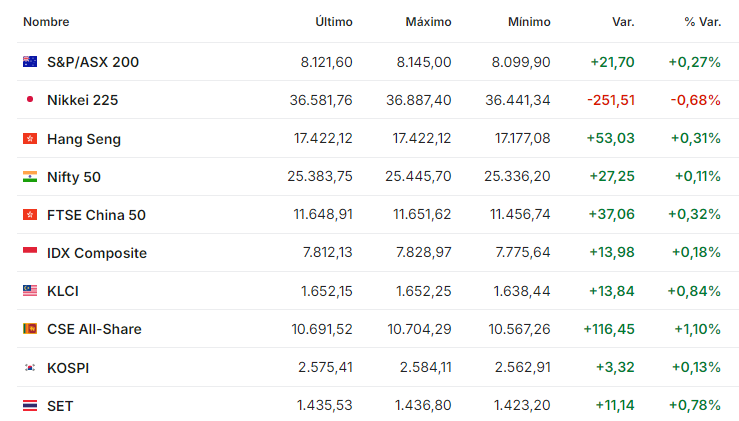Open the FTSE China 50 link

click(x=96, y=215)
